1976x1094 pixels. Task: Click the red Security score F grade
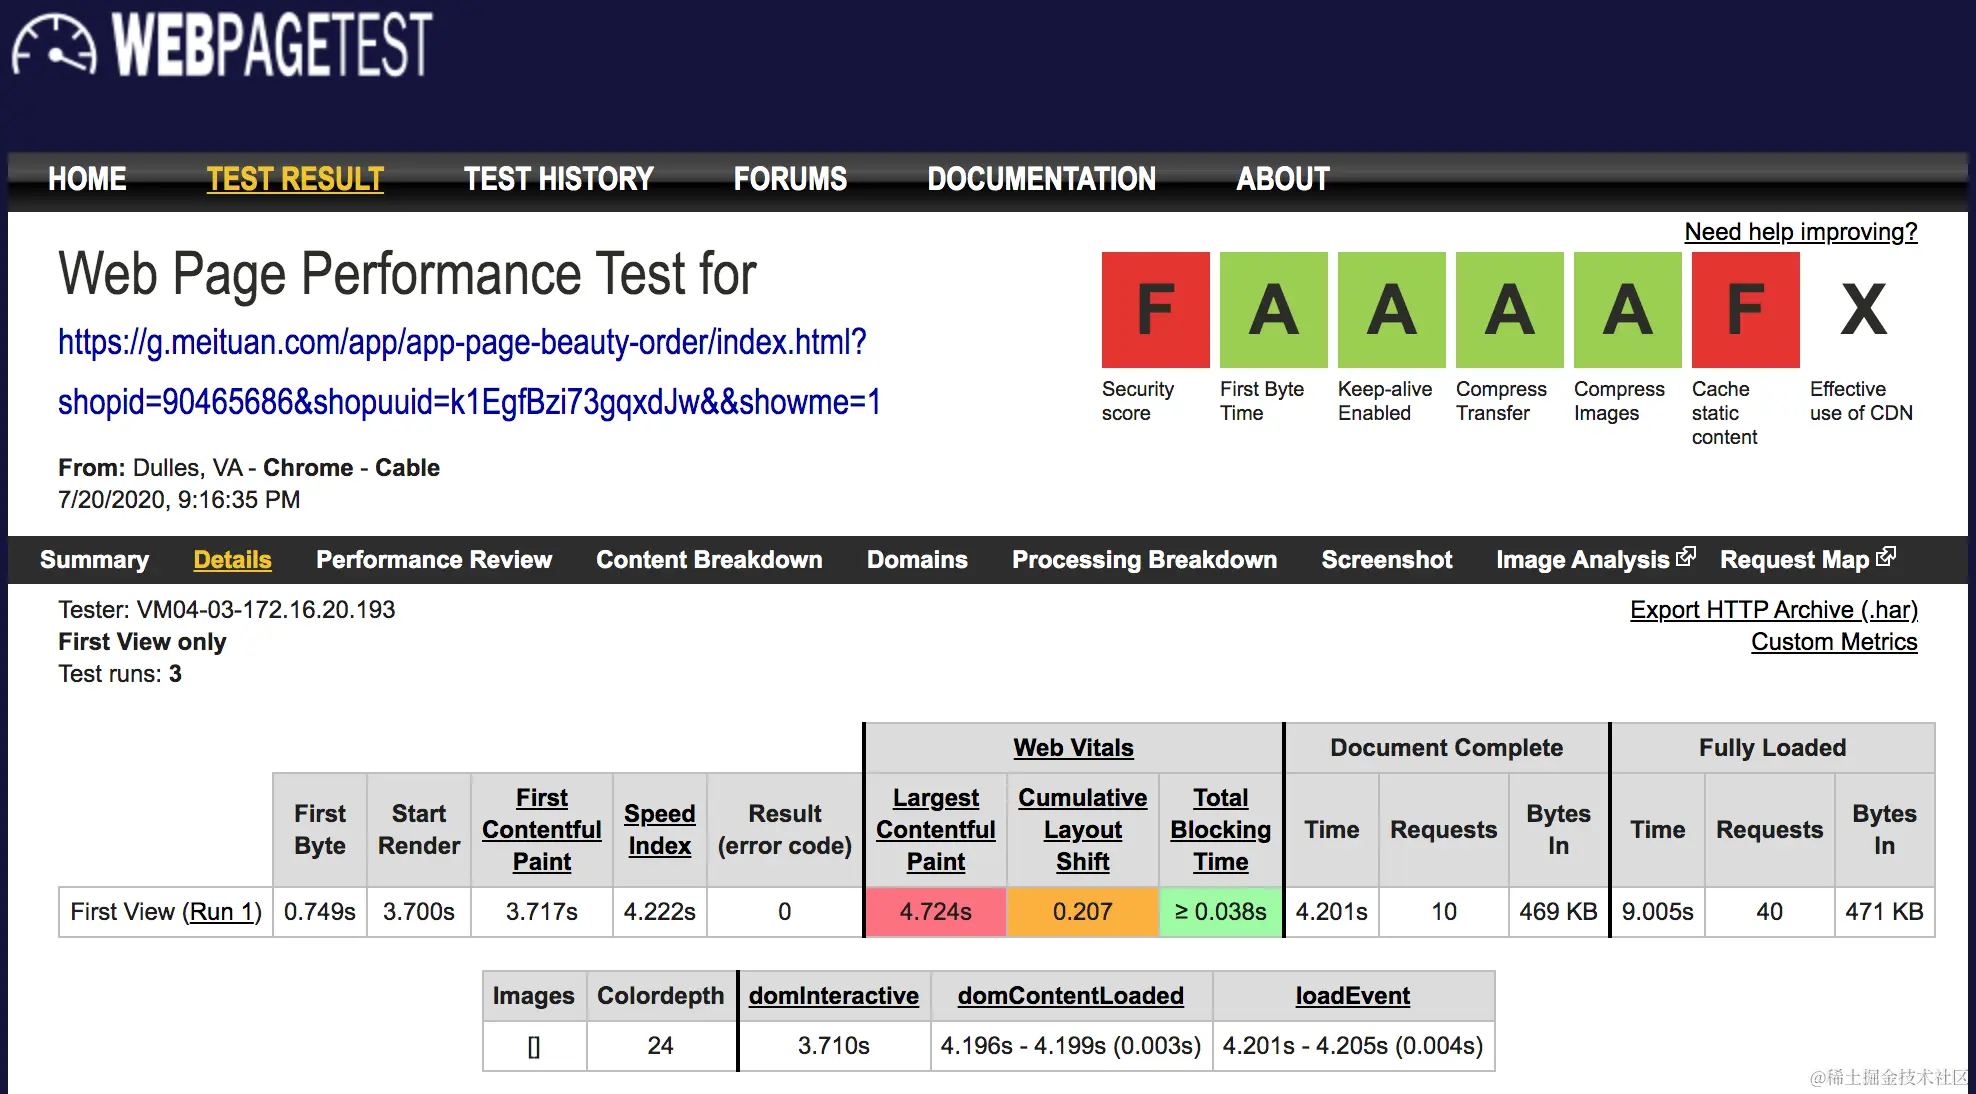[1155, 310]
